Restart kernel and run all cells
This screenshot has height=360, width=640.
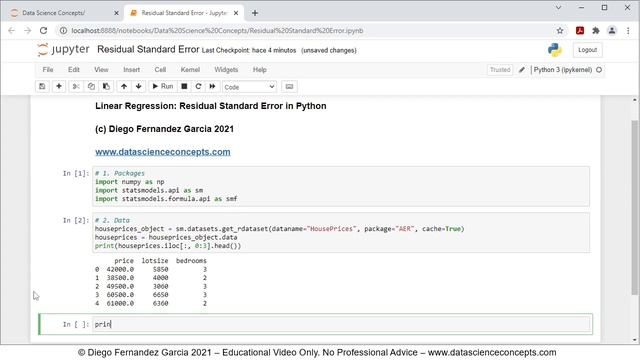[212, 87]
